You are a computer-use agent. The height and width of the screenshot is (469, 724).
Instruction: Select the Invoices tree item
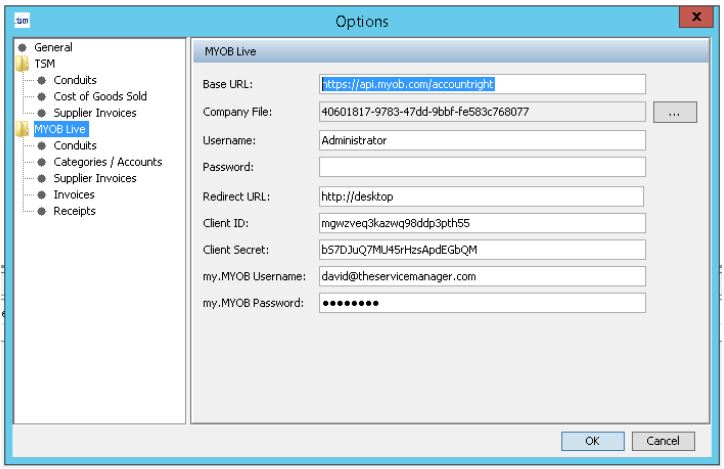pyautogui.click(x=74, y=194)
